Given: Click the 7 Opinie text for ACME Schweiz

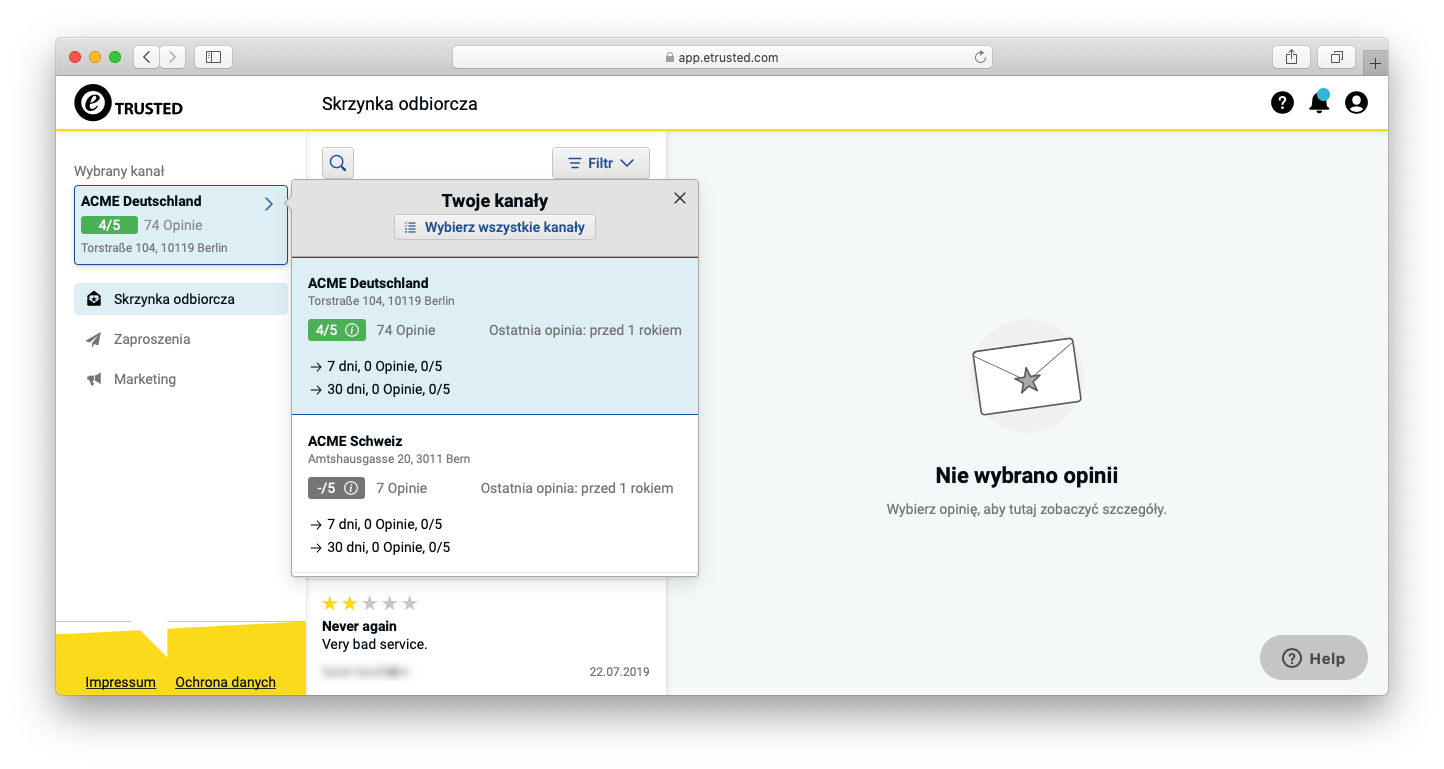Looking at the screenshot, I should click(x=401, y=488).
